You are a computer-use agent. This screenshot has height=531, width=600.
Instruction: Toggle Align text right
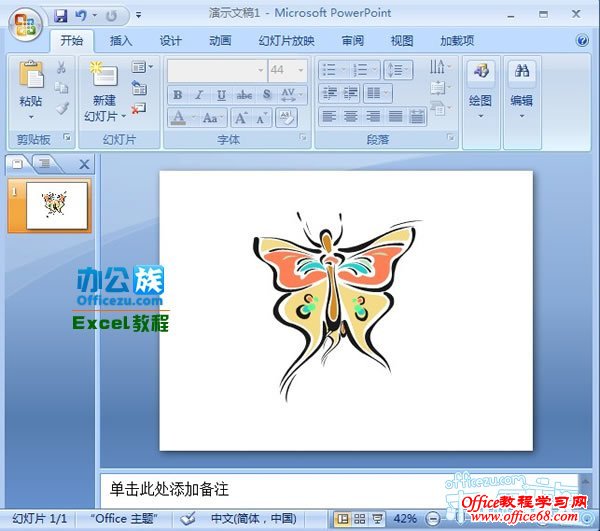373,116
